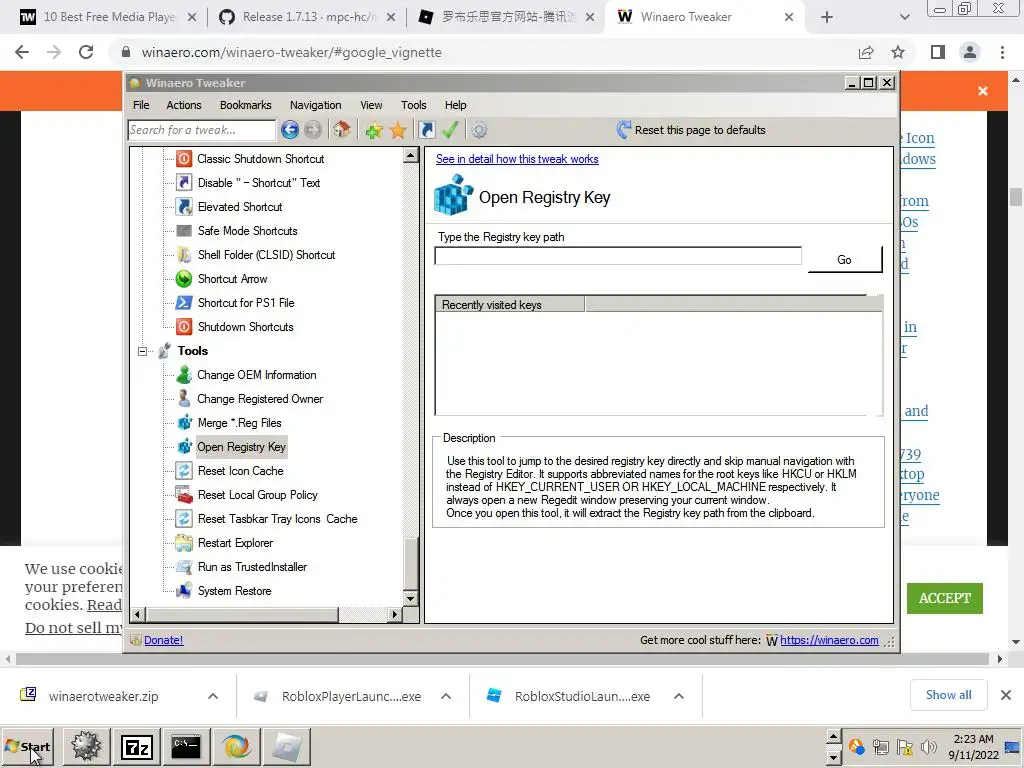Open See in detail how this tweak works
The width and height of the screenshot is (1024, 768).
click(x=517, y=159)
